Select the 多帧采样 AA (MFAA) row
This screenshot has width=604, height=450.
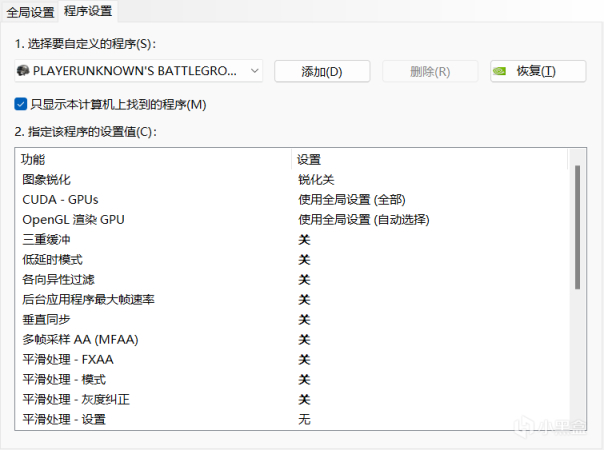[293, 339]
